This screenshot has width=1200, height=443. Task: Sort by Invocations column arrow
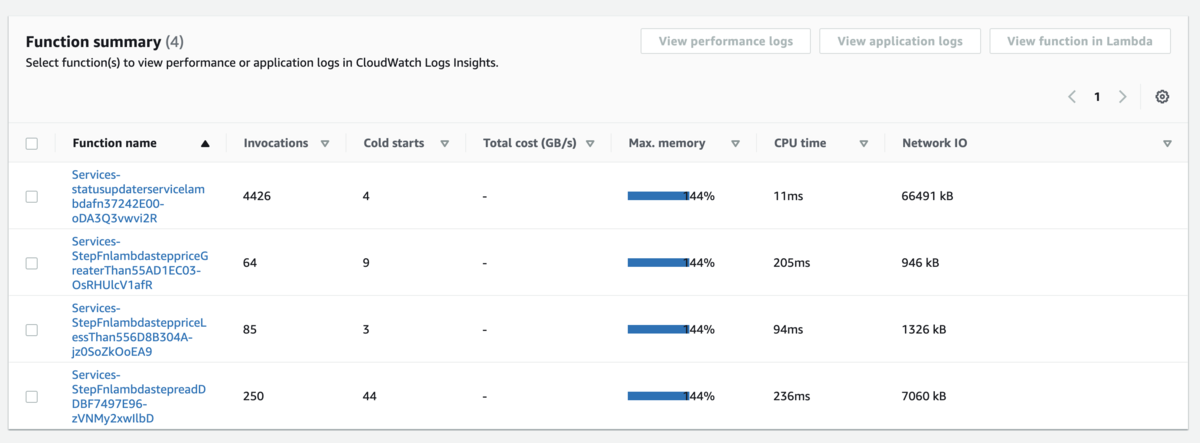coord(325,144)
